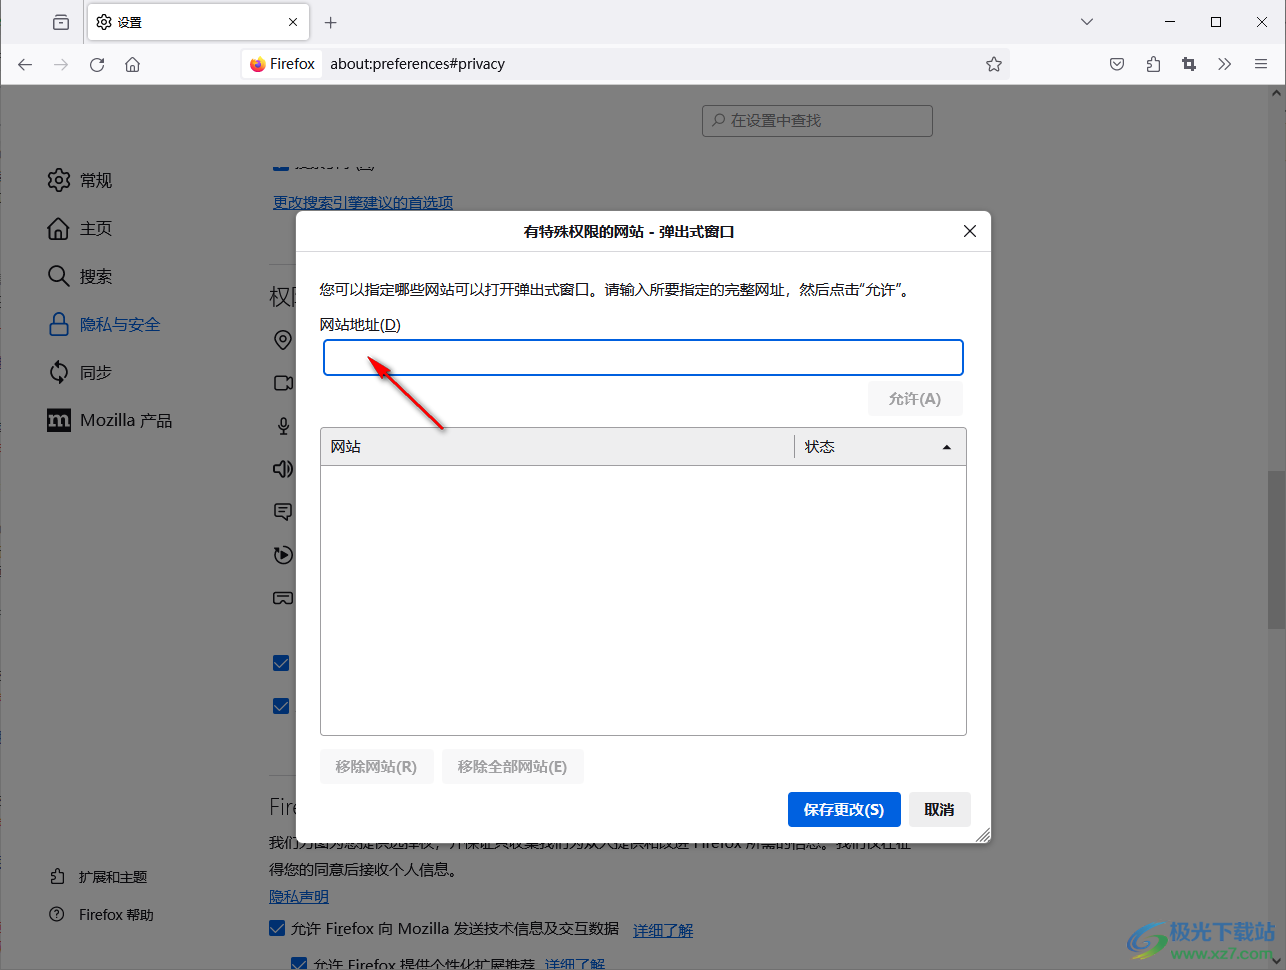This screenshot has width=1286, height=970.
Task: Click the virtual reality permission icon
Action: point(283,598)
